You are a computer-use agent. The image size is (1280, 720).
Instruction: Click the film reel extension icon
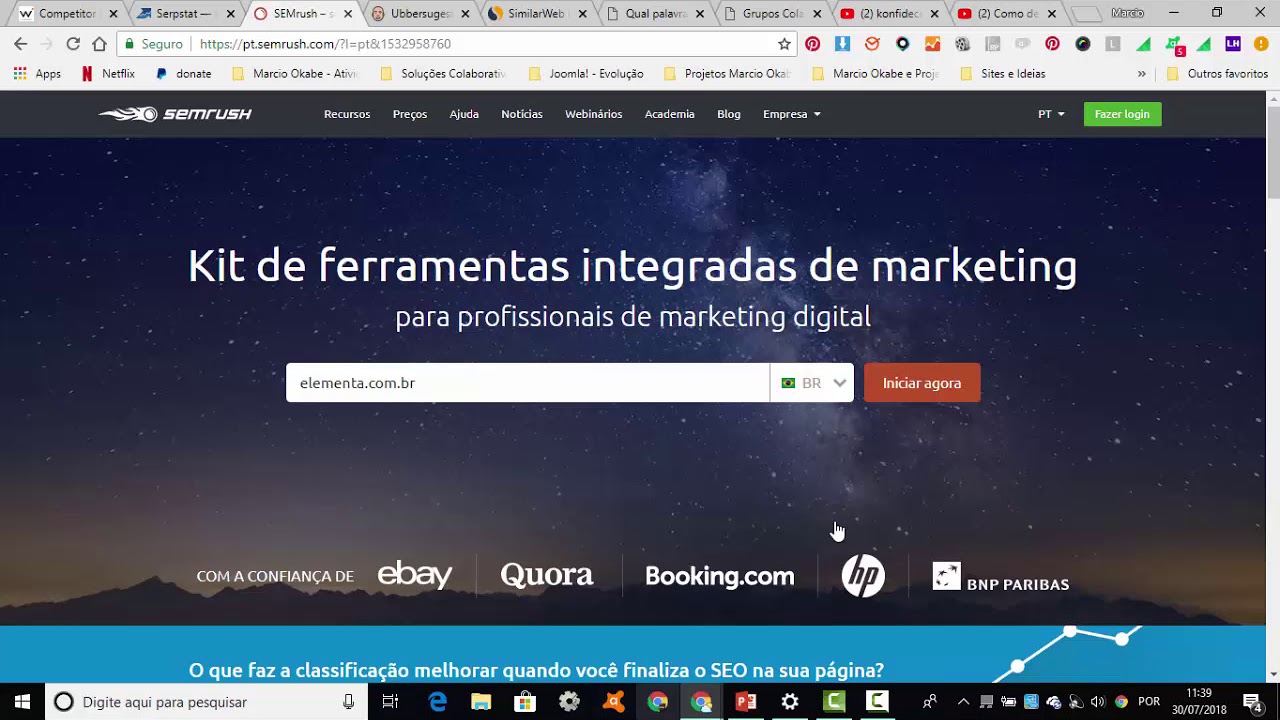coord(963,44)
